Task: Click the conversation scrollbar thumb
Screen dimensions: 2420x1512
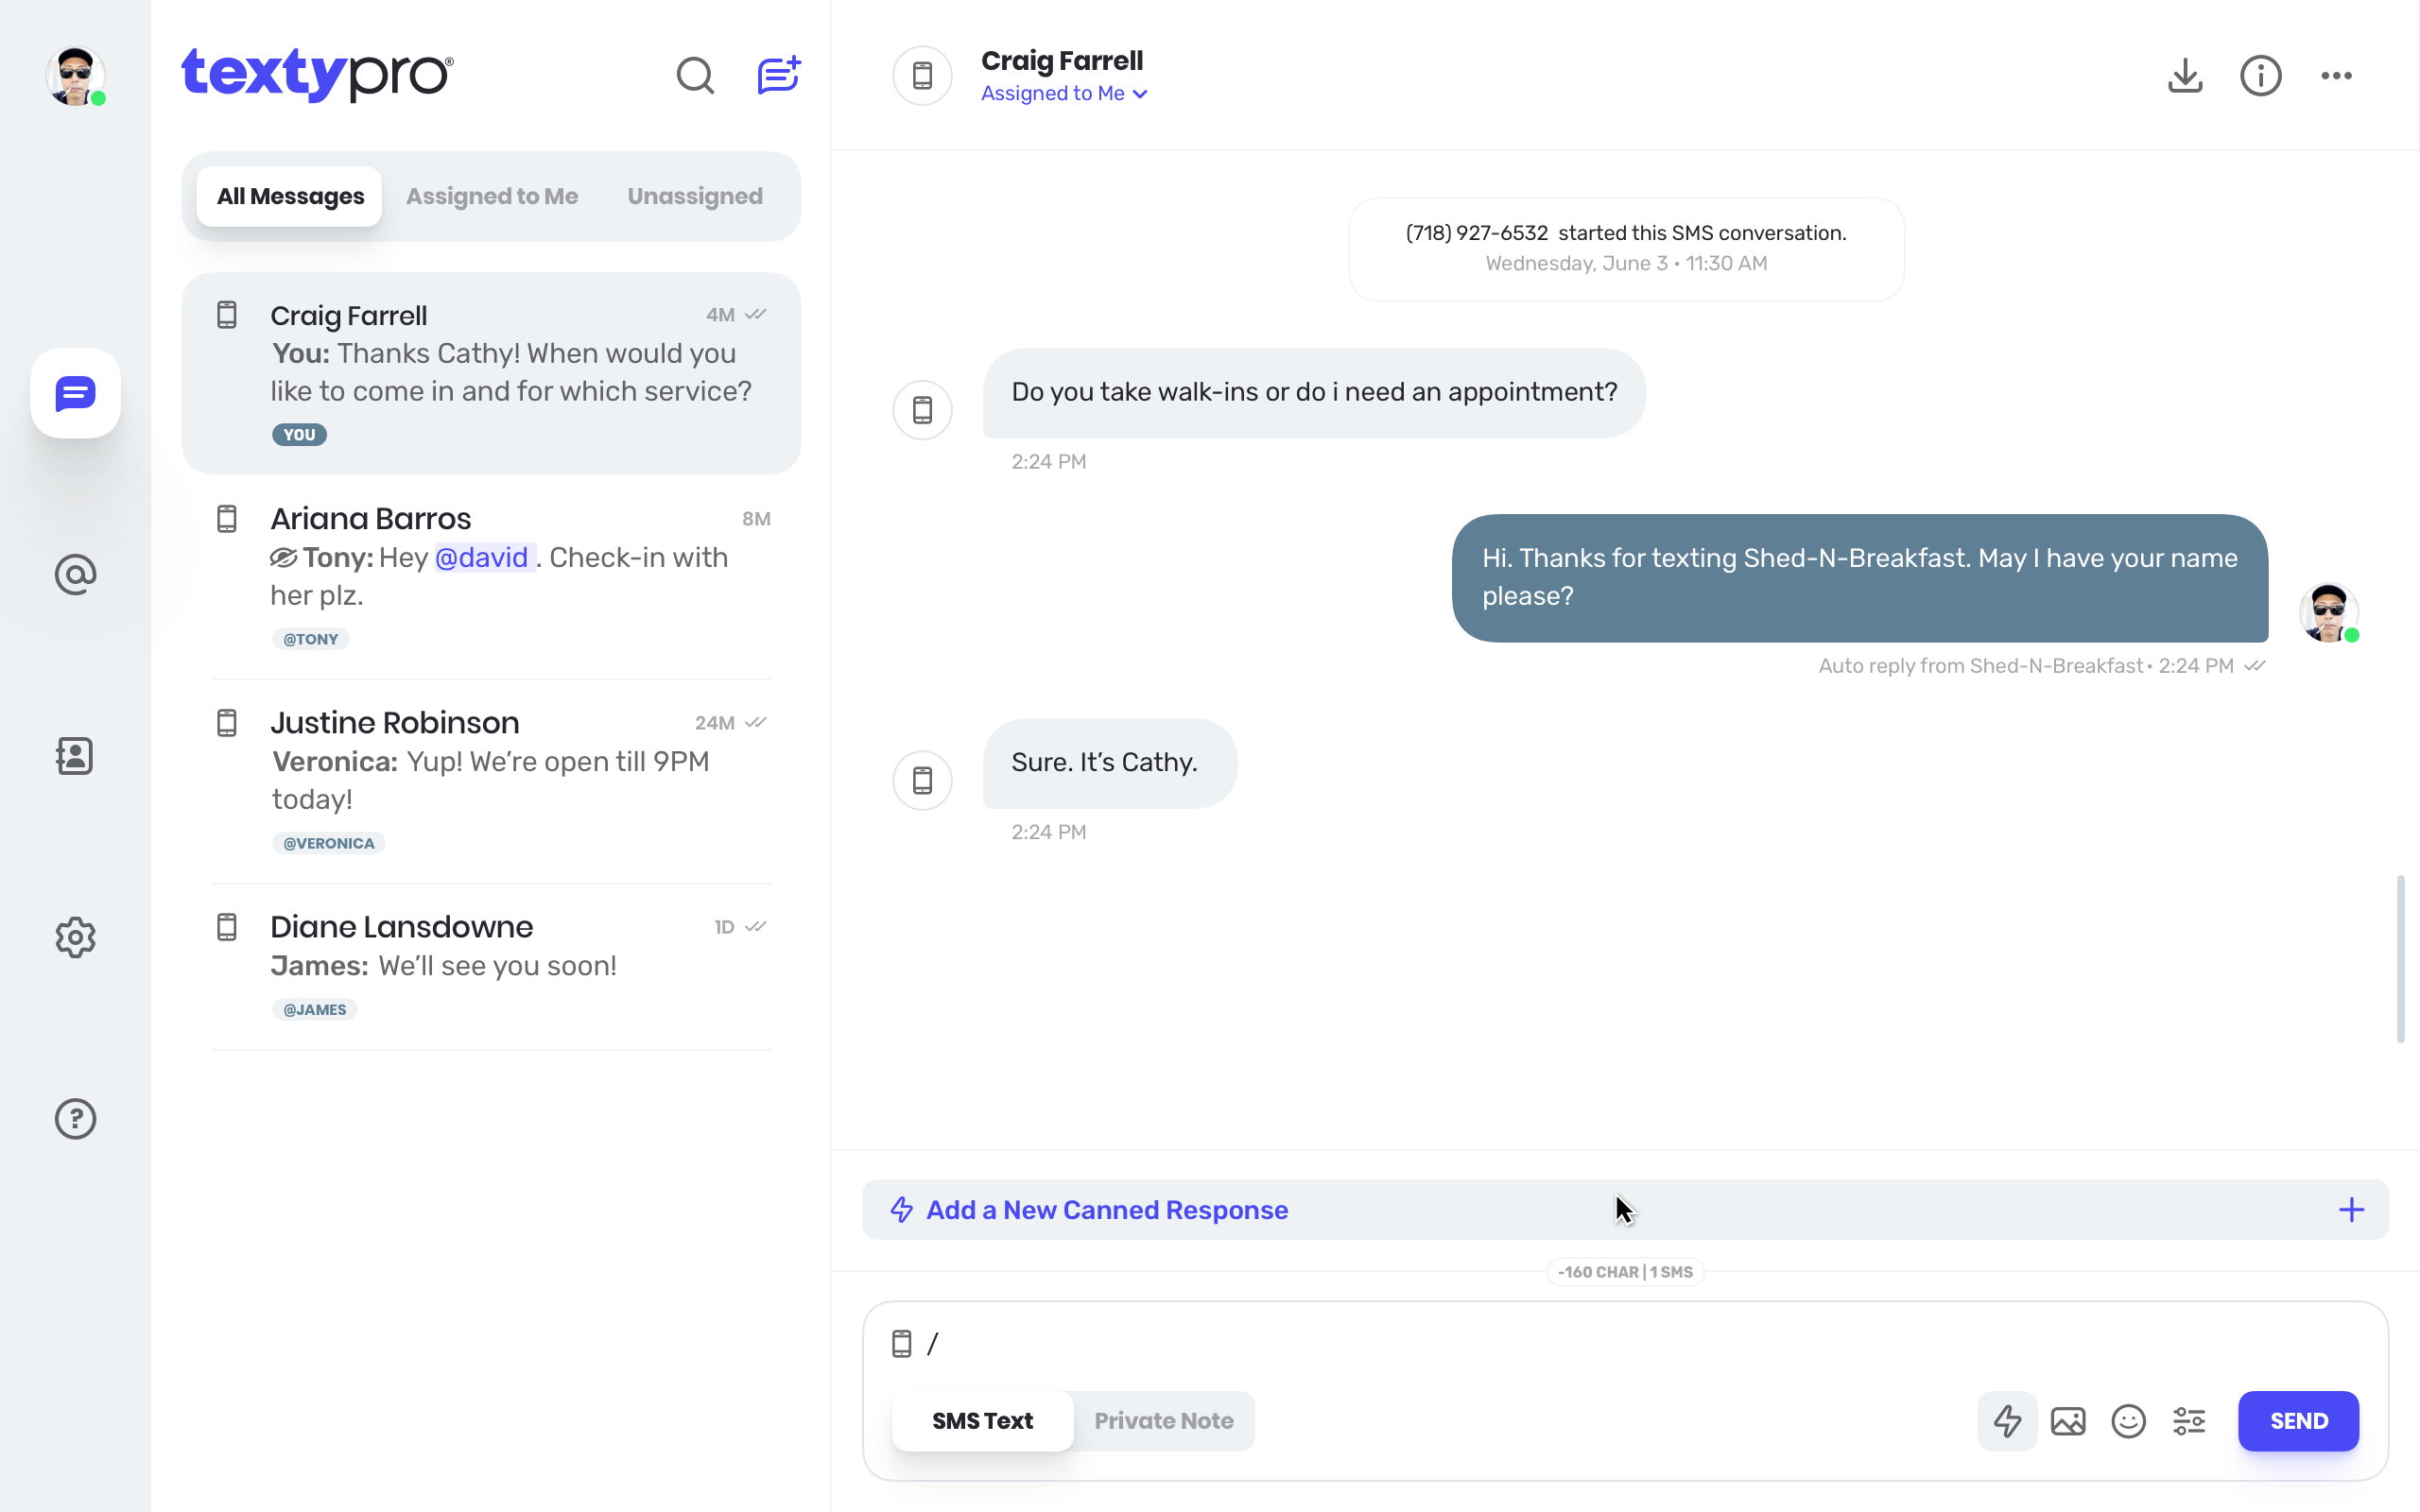Action: (2400, 960)
